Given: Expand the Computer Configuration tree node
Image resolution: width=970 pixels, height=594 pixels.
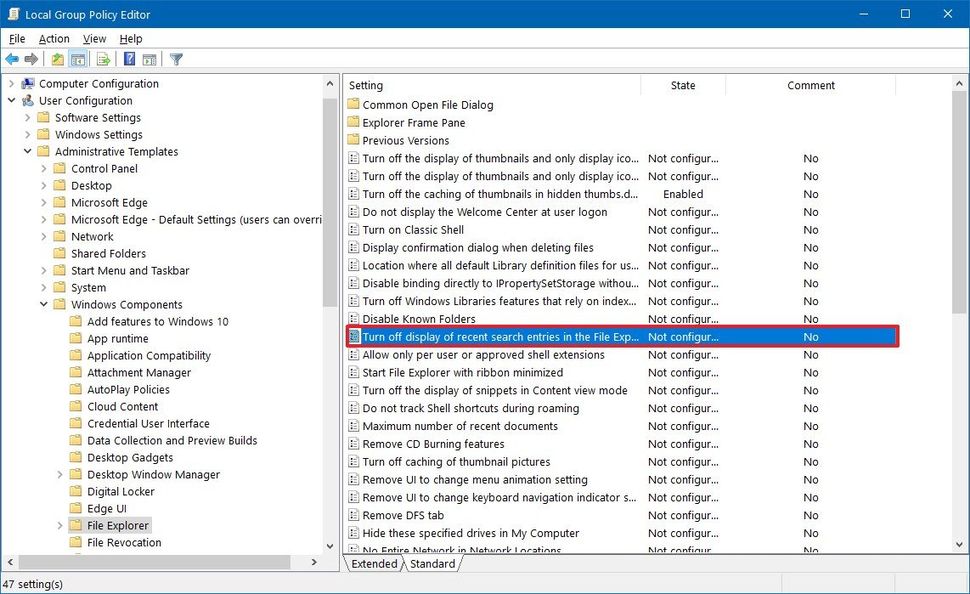Looking at the screenshot, I should pyautogui.click(x=10, y=83).
